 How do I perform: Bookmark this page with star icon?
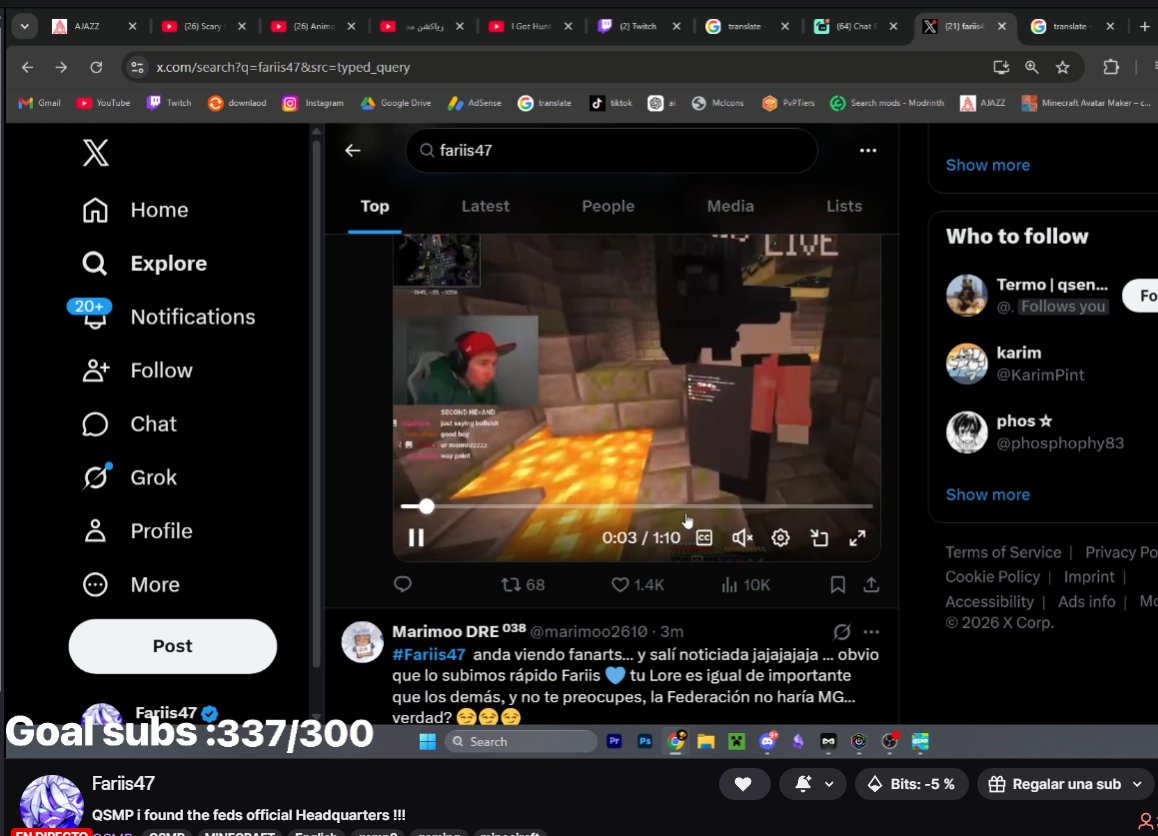point(1063,67)
